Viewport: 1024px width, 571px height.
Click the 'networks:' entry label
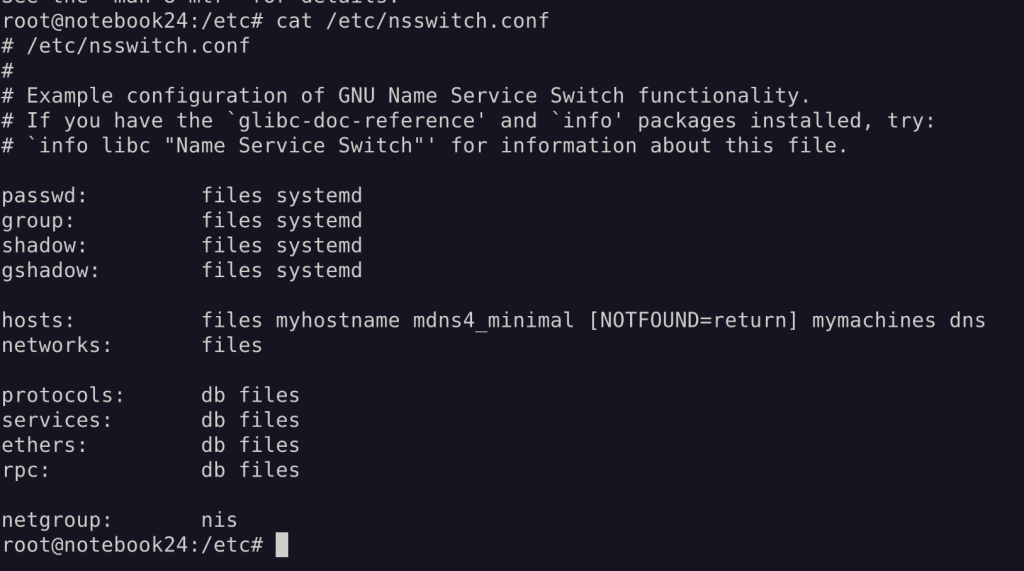click(x=57, y=346)
